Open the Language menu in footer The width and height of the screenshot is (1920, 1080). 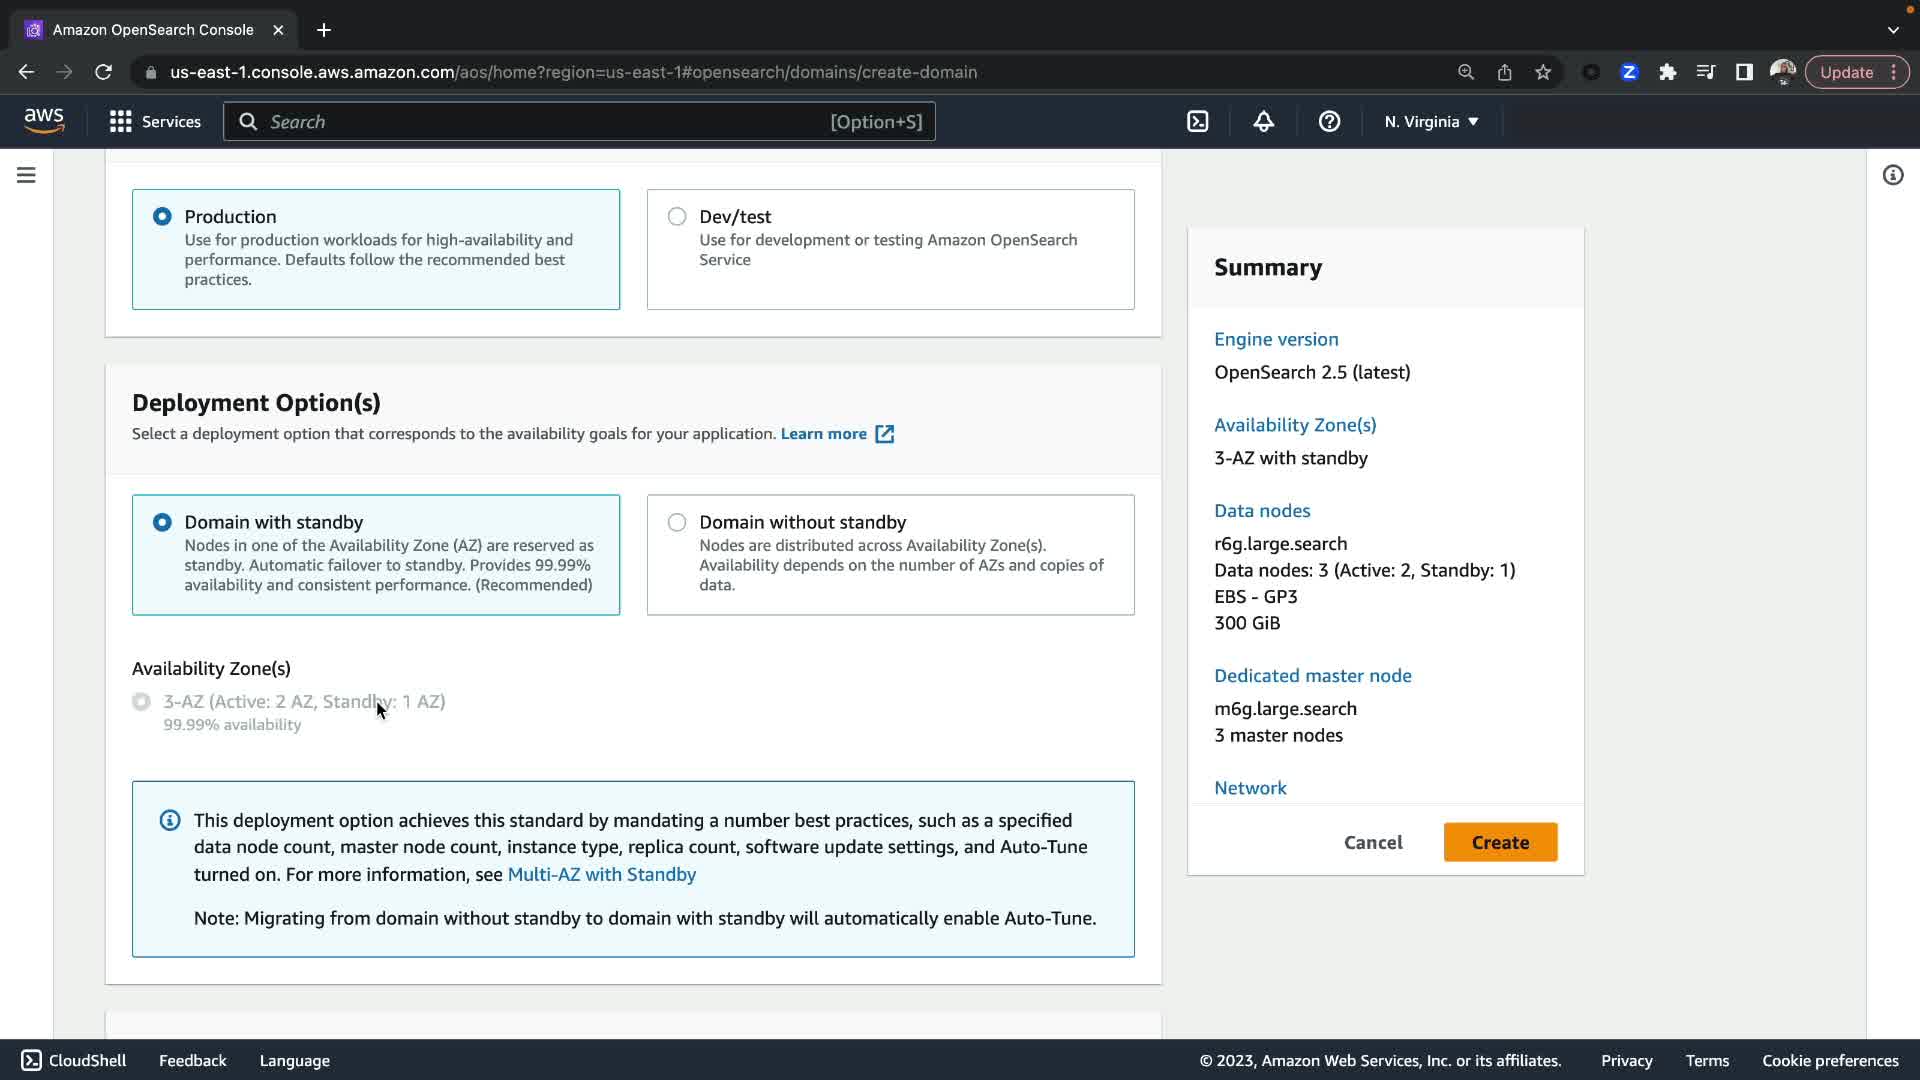point(294,1060)
